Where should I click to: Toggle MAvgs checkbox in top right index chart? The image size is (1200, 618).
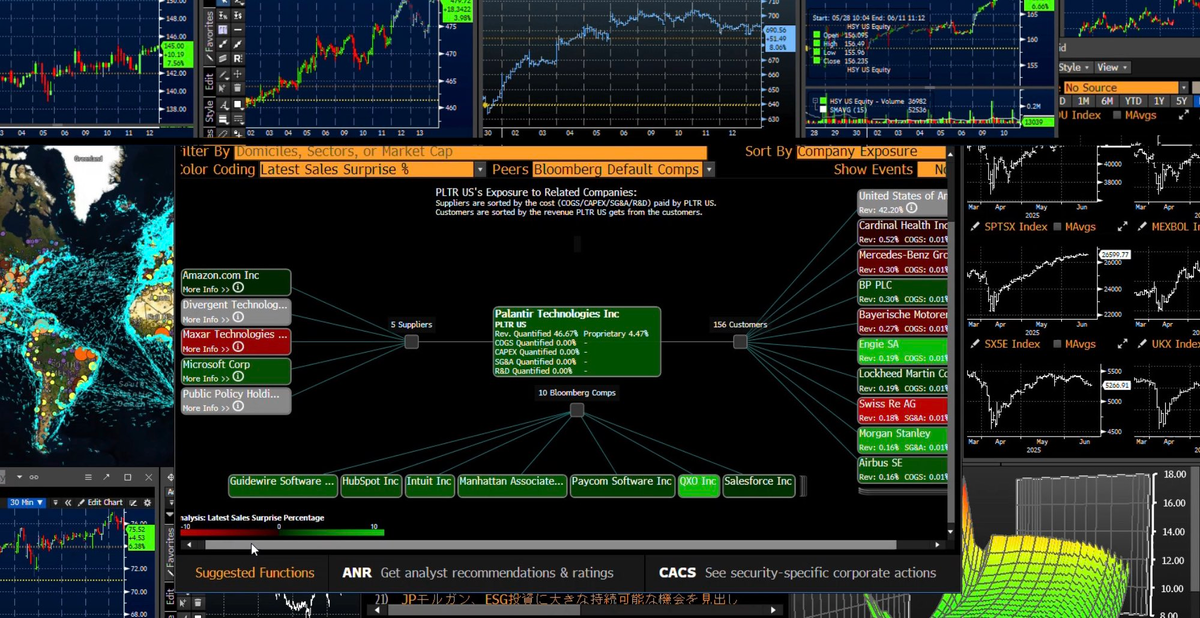[x=1117, y=115]
